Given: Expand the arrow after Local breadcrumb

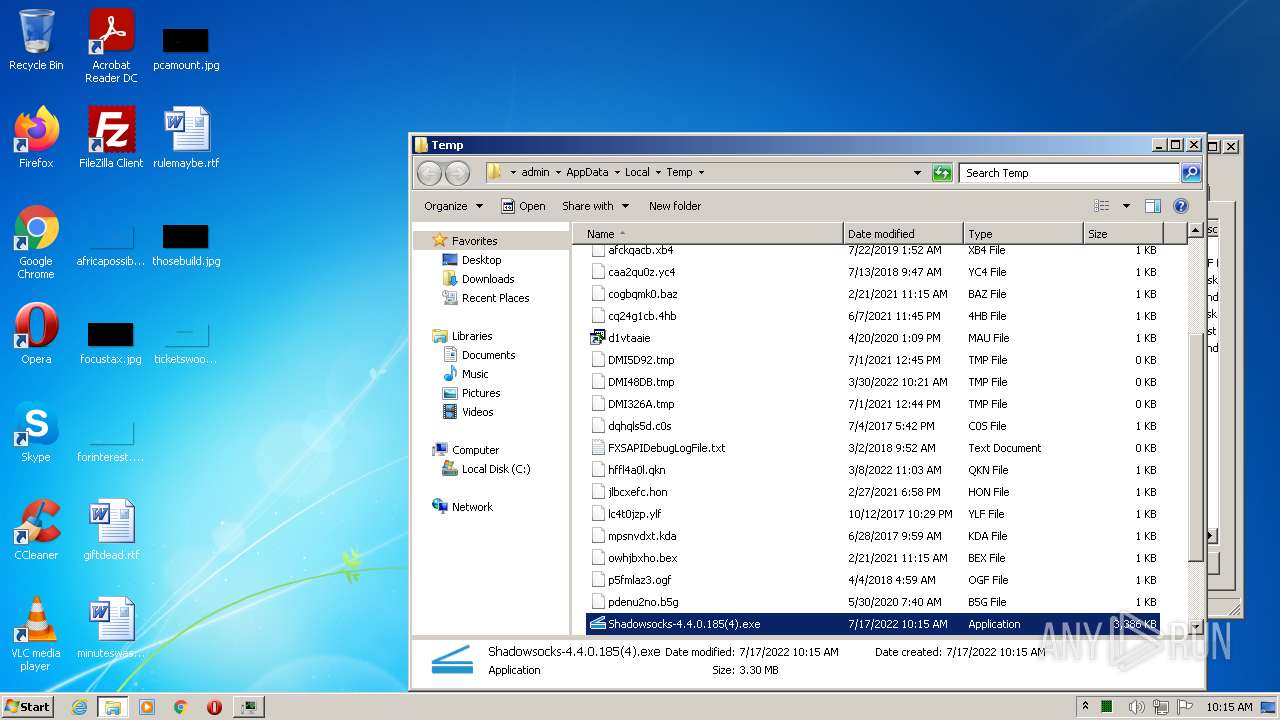Looking at the screenshot, I should [658, 173].
